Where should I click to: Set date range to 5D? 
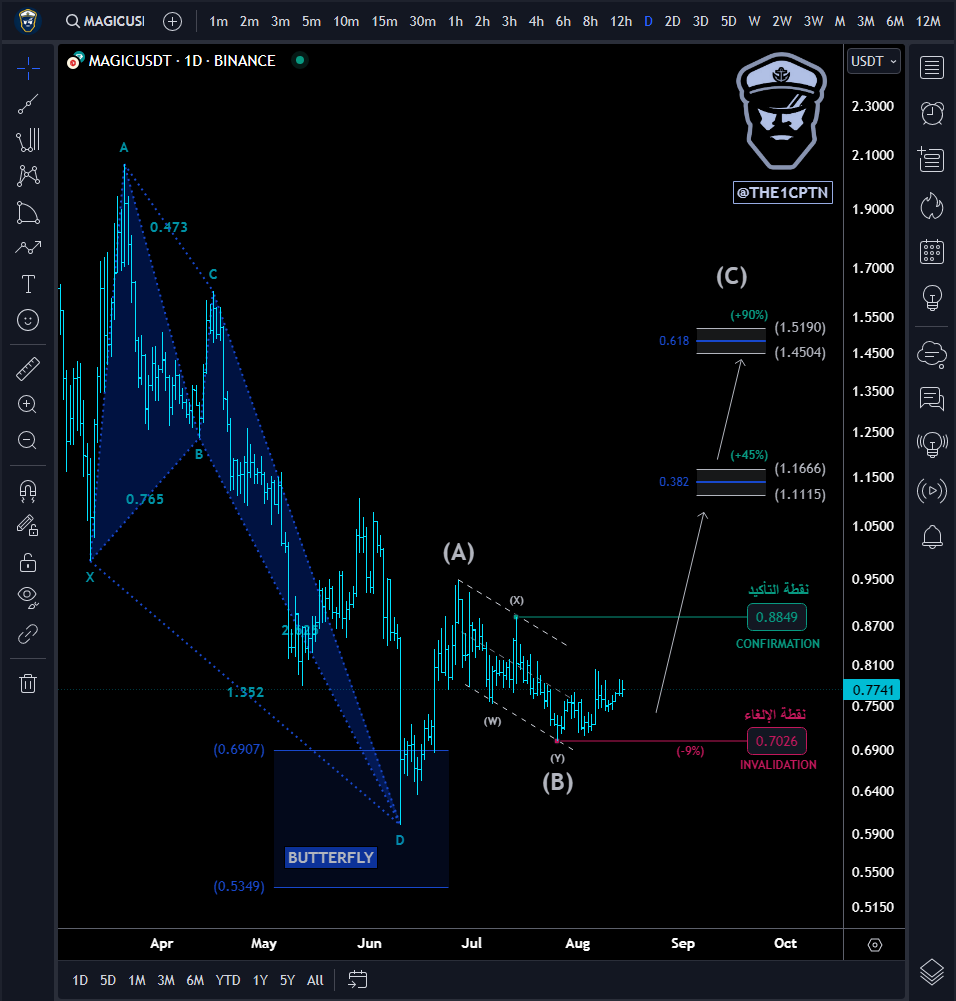(x=108, y=980)
